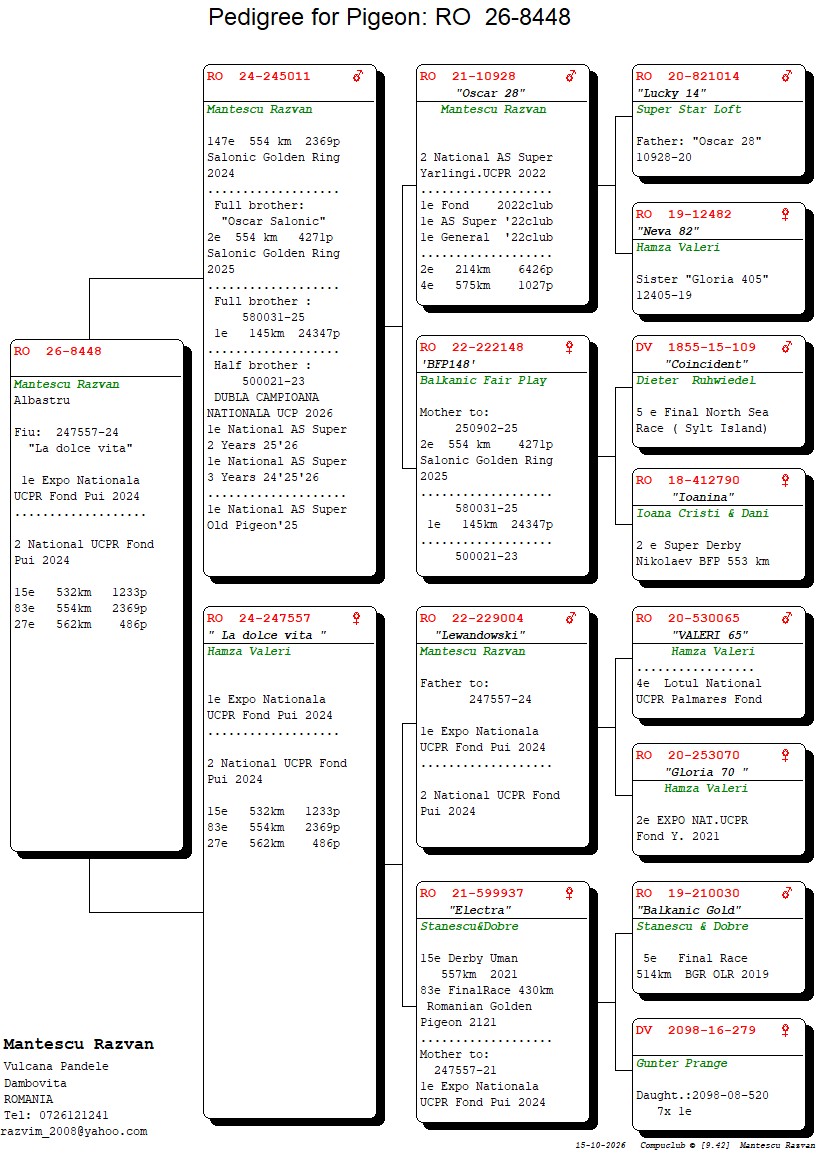This screenshot has width=816, height=1172.
Task: Click the male symbol on card RO 20-530065
Action: point(787,618)
